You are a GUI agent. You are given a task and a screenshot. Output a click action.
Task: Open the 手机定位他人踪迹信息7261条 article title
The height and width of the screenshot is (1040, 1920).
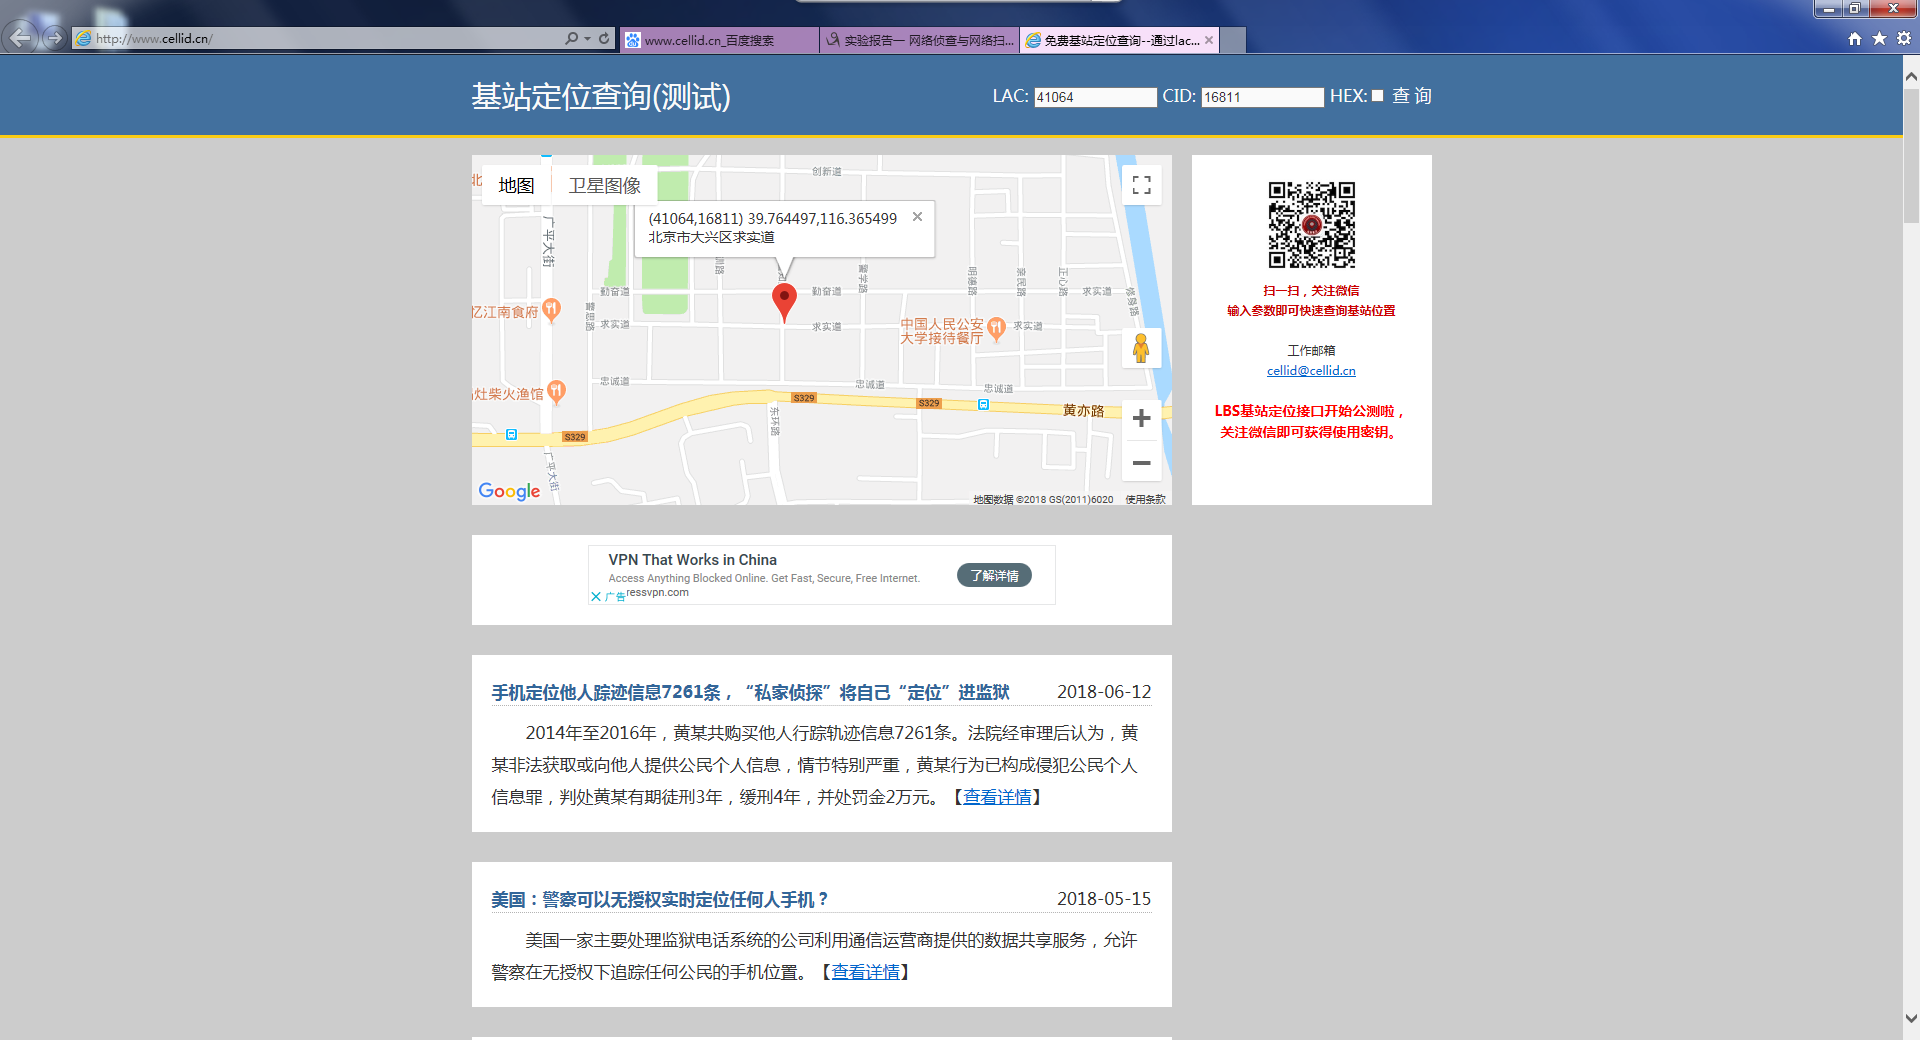coord(750,692)
